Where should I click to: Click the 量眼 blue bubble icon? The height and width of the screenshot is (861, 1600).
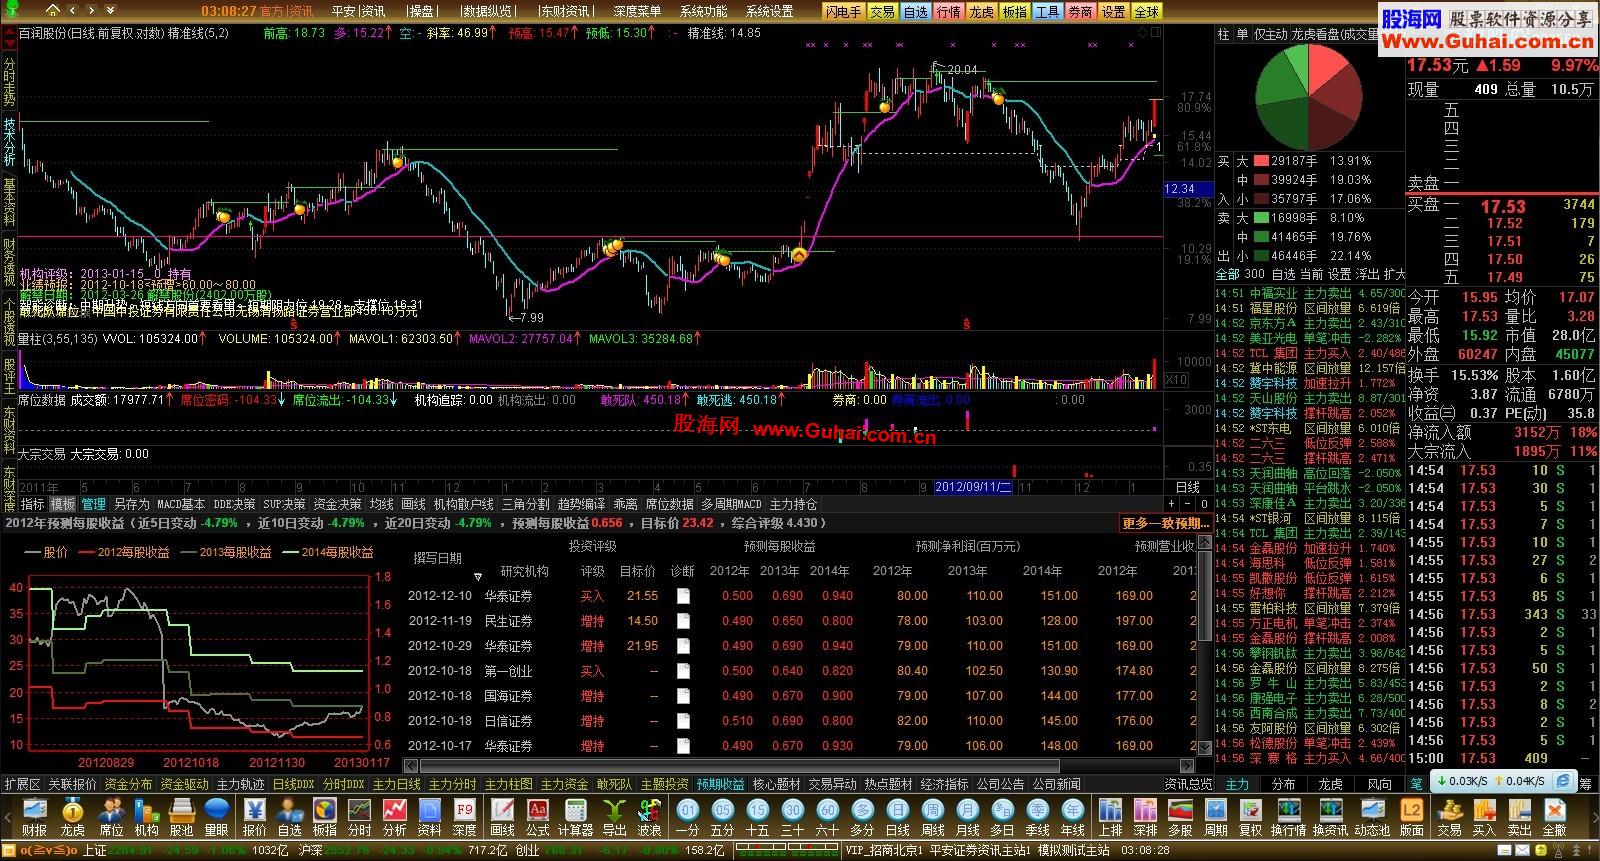[216, 817]
